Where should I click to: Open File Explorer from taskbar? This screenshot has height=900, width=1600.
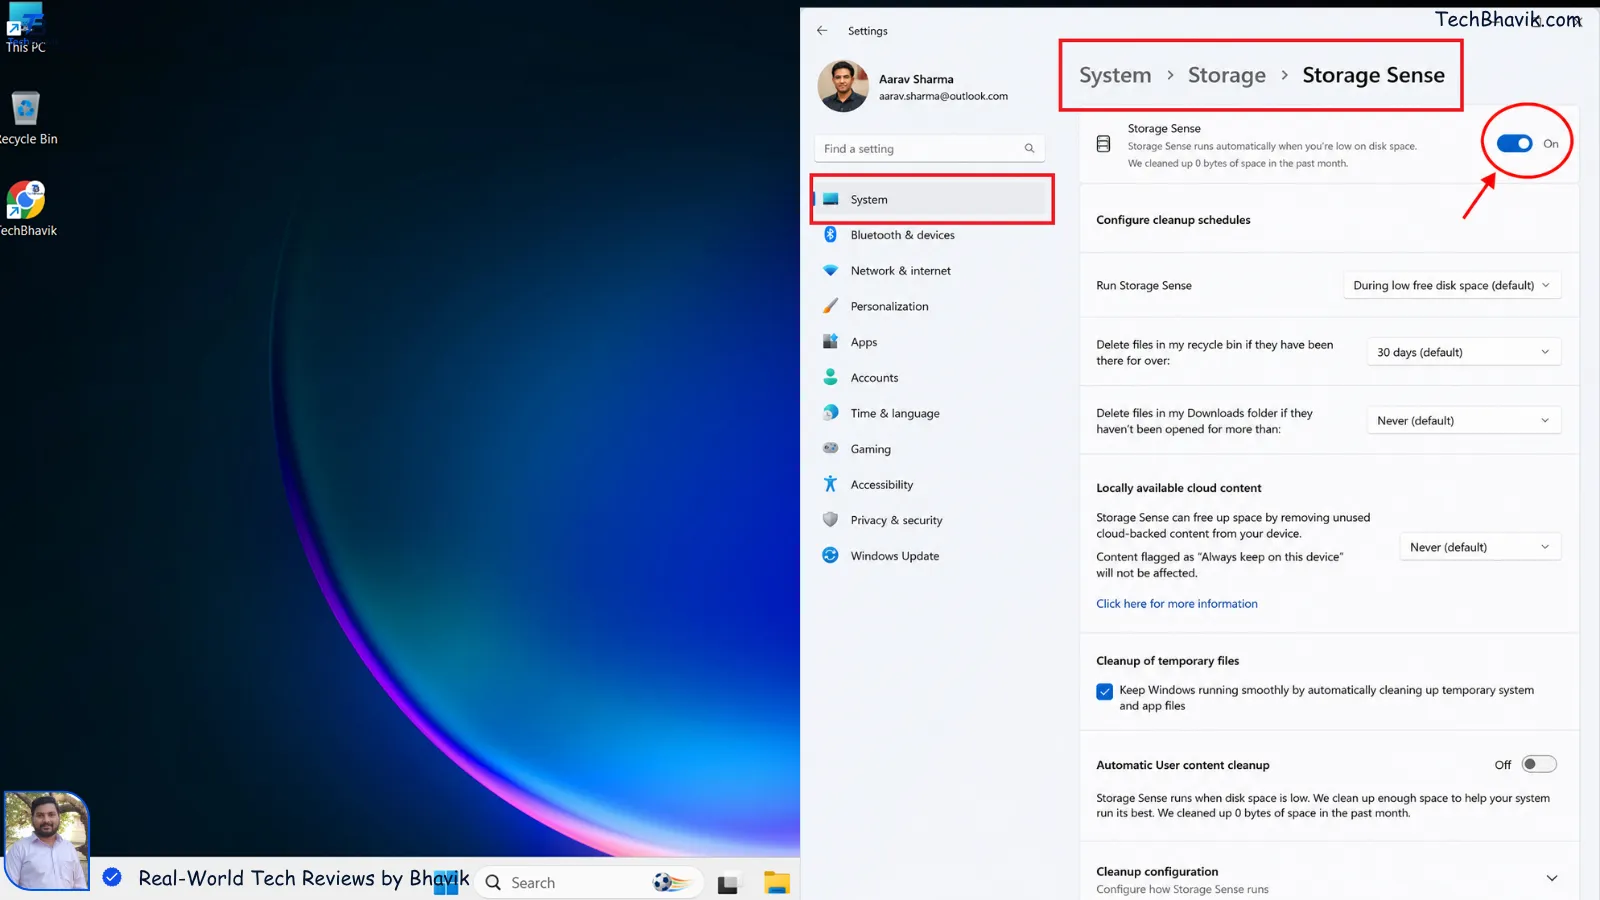777,882
